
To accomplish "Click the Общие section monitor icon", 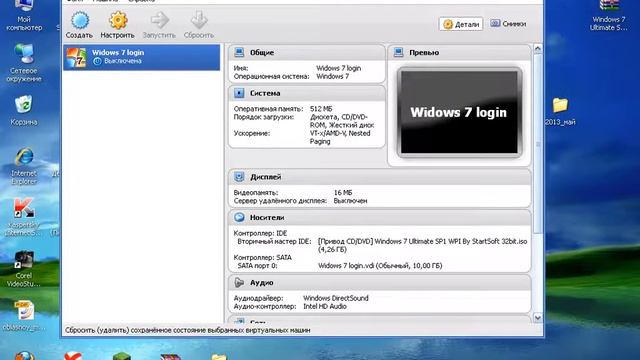I will [239, 52].
